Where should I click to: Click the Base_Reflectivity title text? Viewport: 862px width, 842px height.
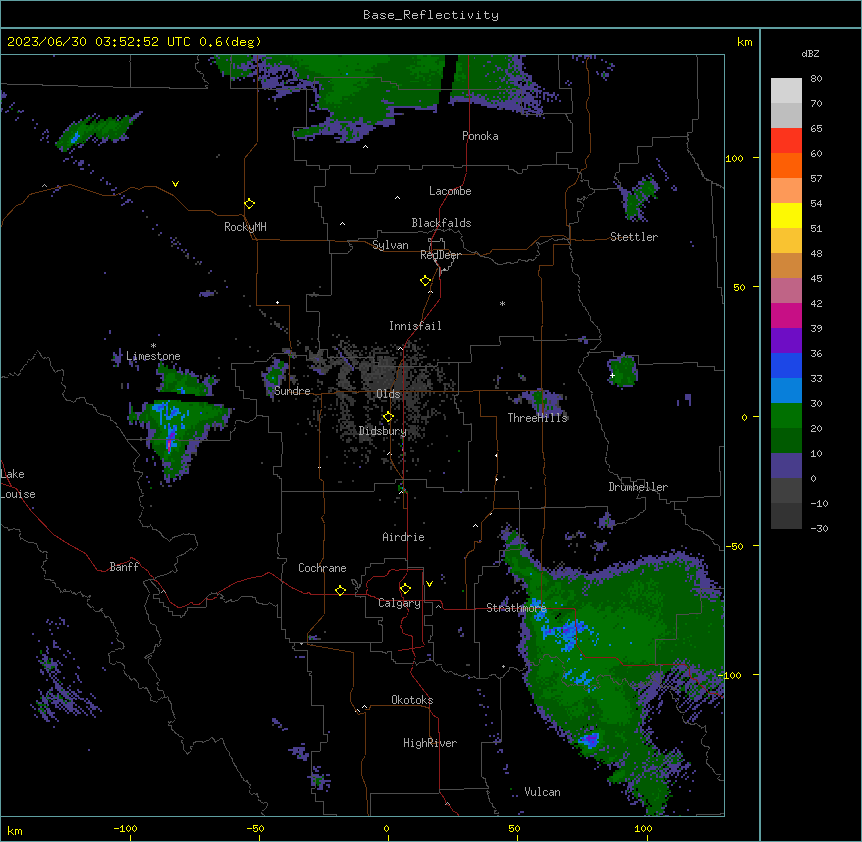431,15
